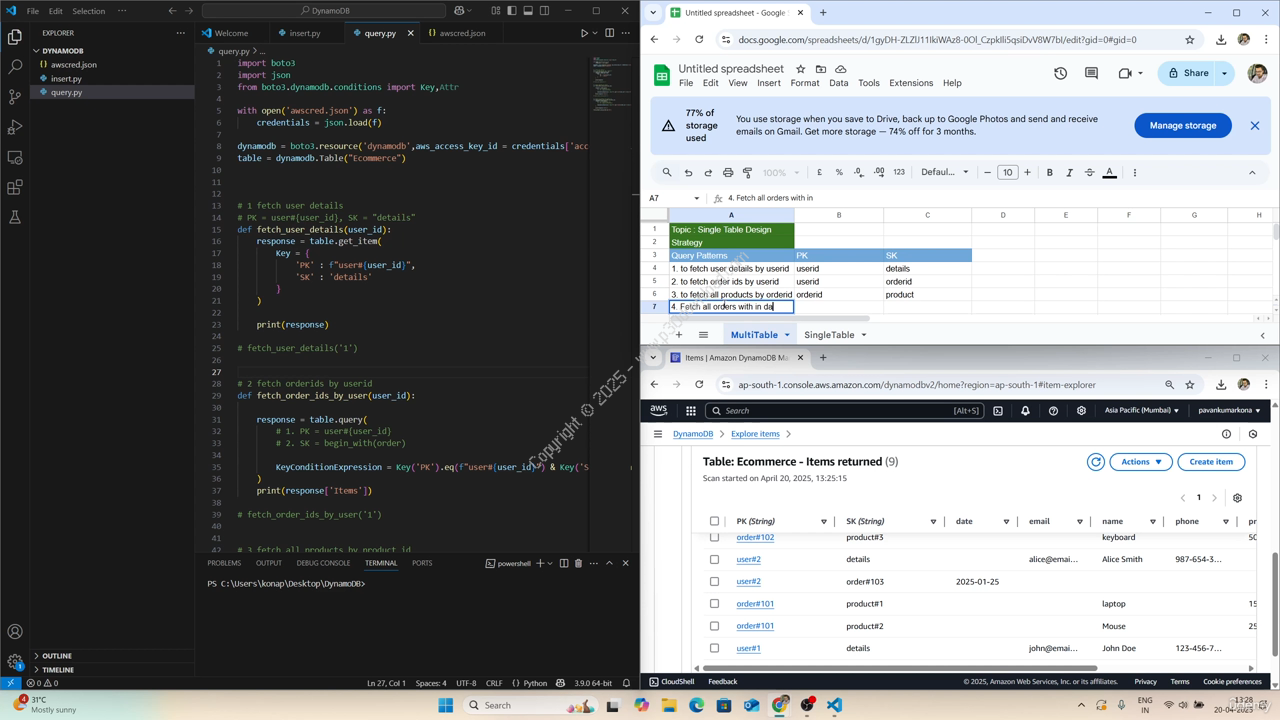Screen dimensions: 1280x720
Task: Open the DynamoDB breadcrumb link
Action: tap(692, 434)
